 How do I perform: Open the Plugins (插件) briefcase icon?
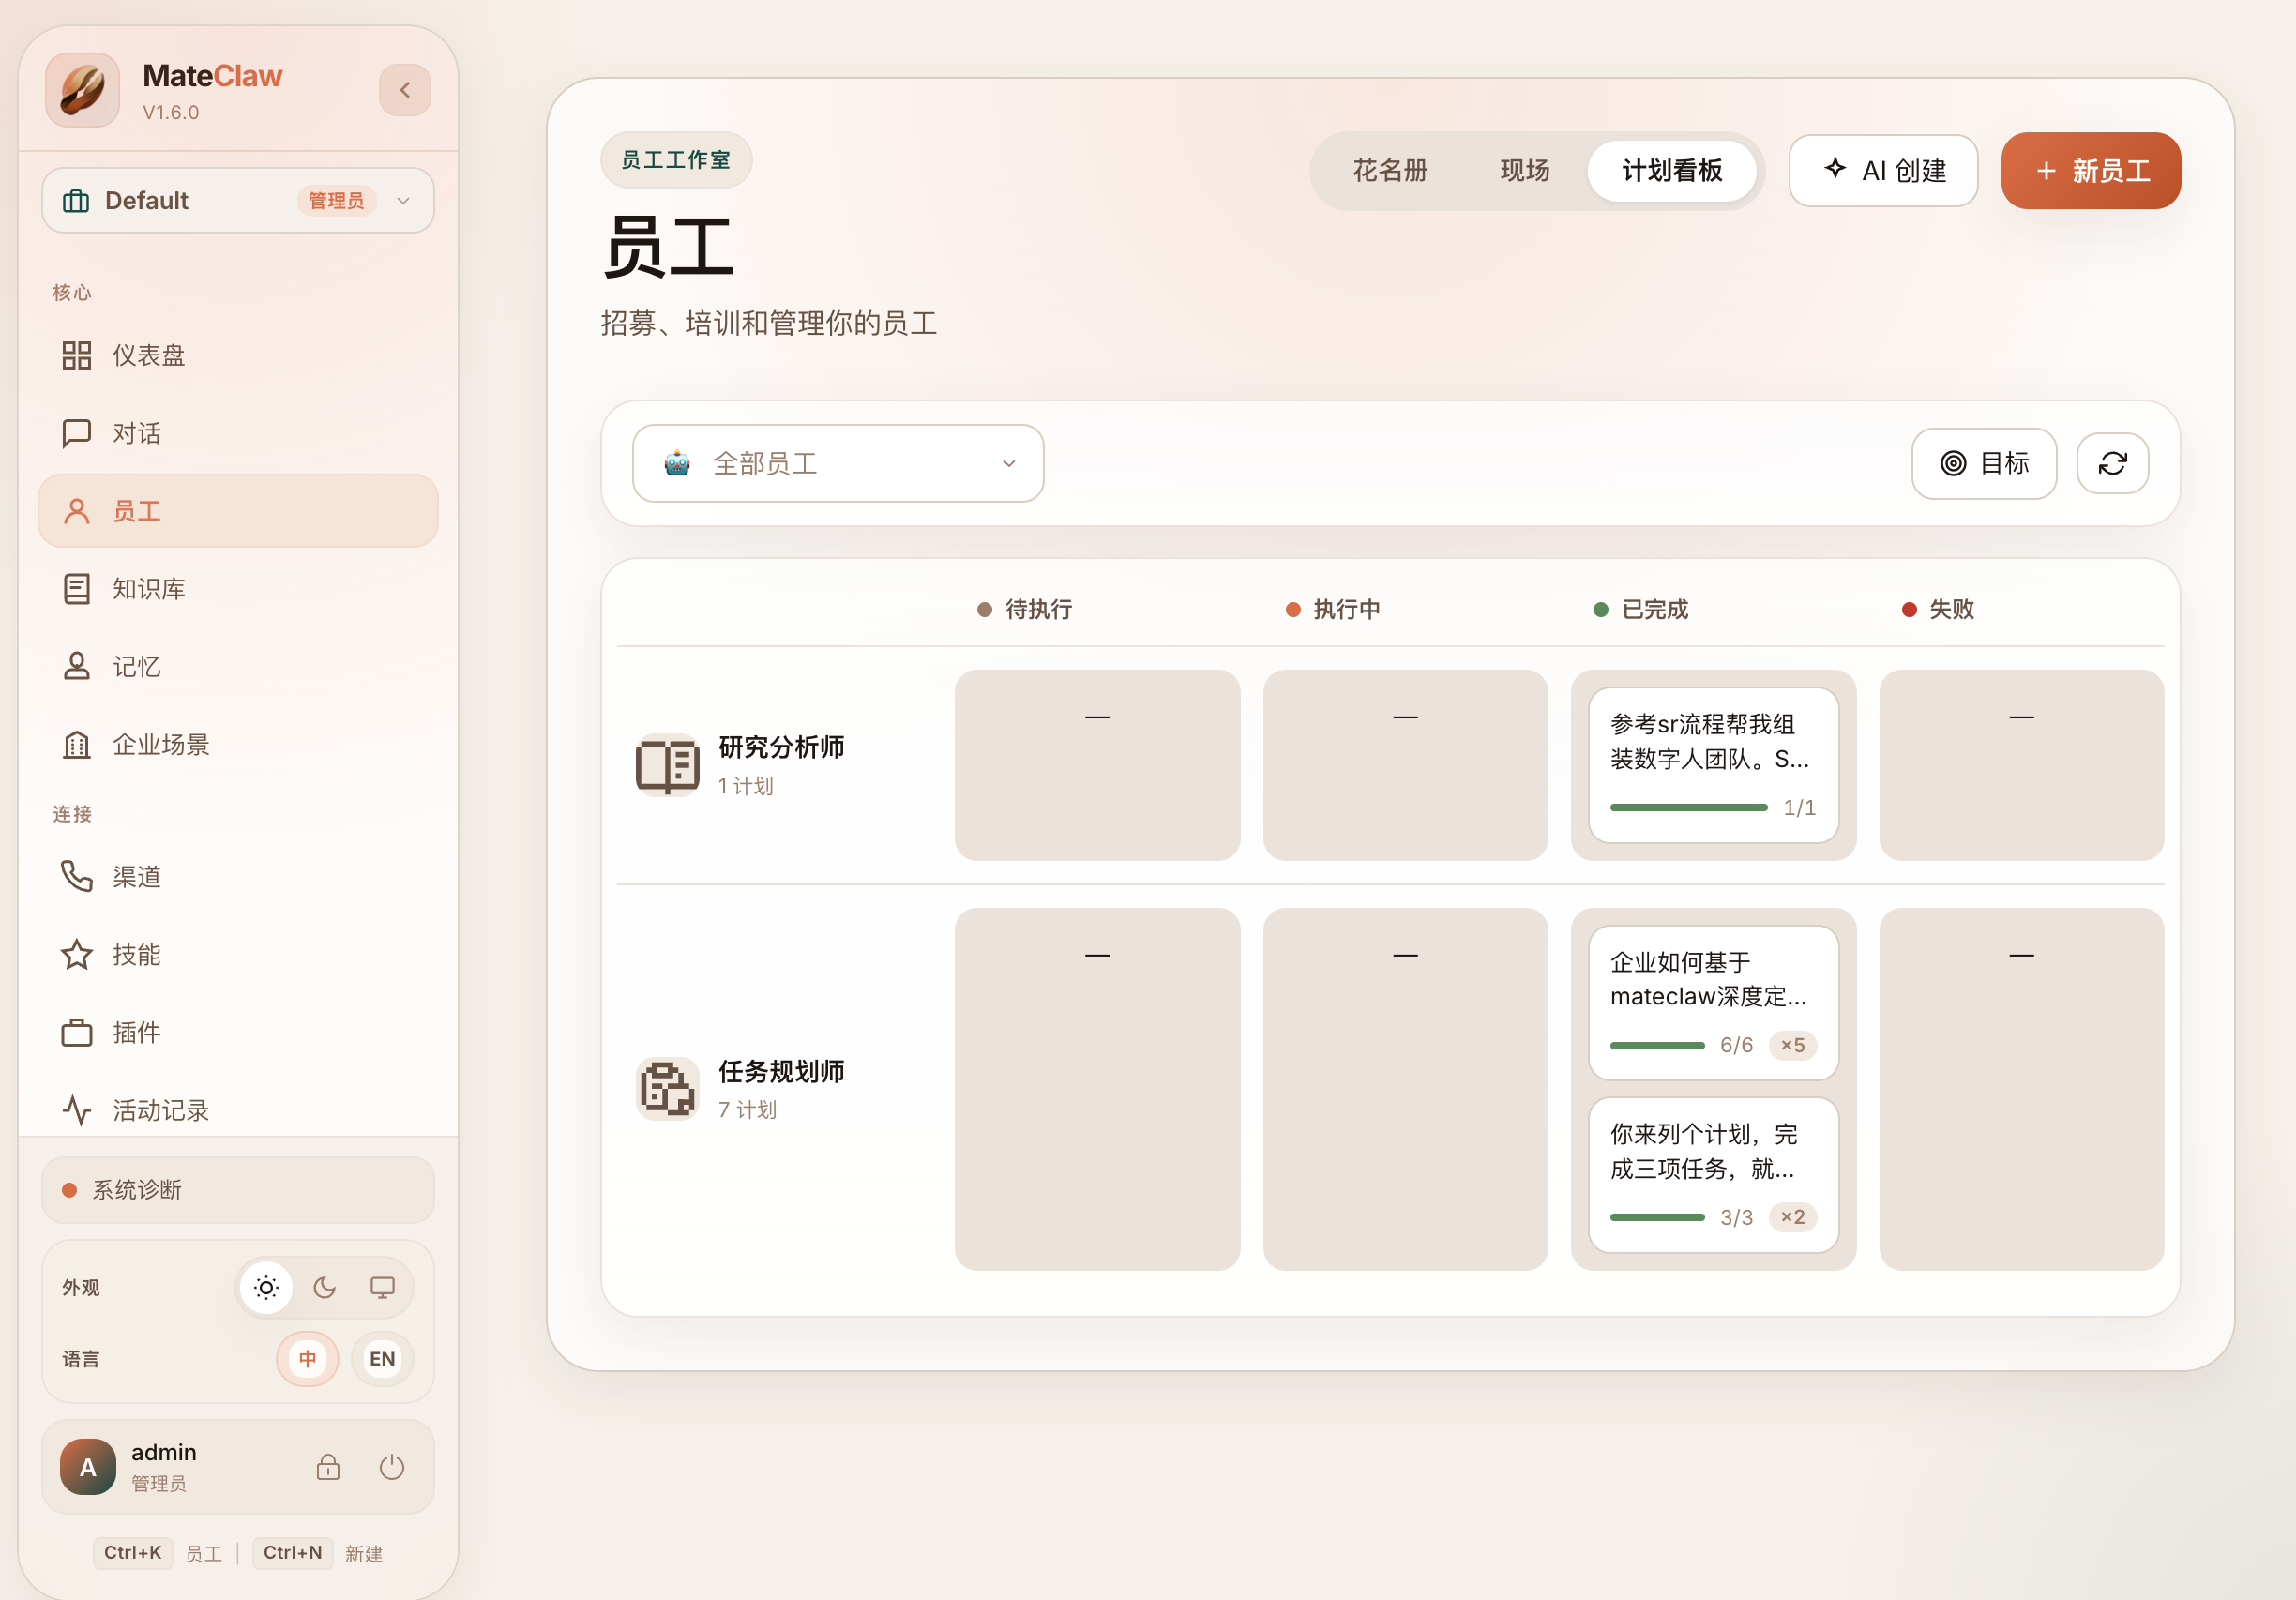click(77, 1032)
